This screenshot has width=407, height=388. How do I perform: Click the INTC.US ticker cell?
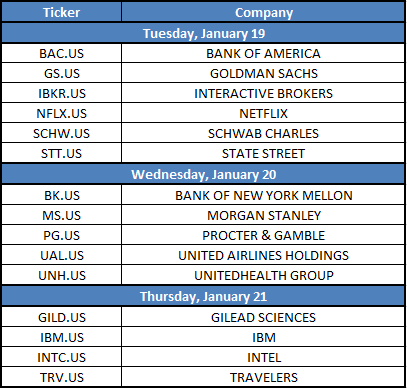point(61,357)
